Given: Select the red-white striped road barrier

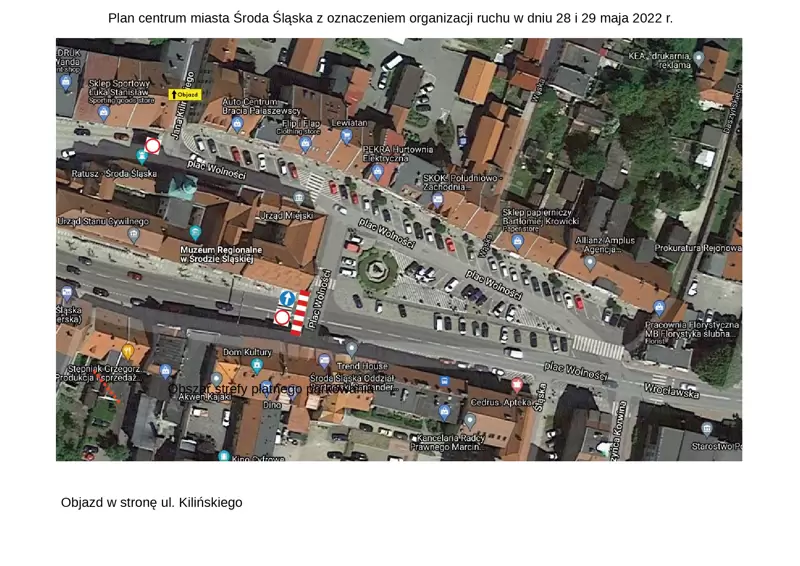Looking at the screenshot, I should click(300, 313).
